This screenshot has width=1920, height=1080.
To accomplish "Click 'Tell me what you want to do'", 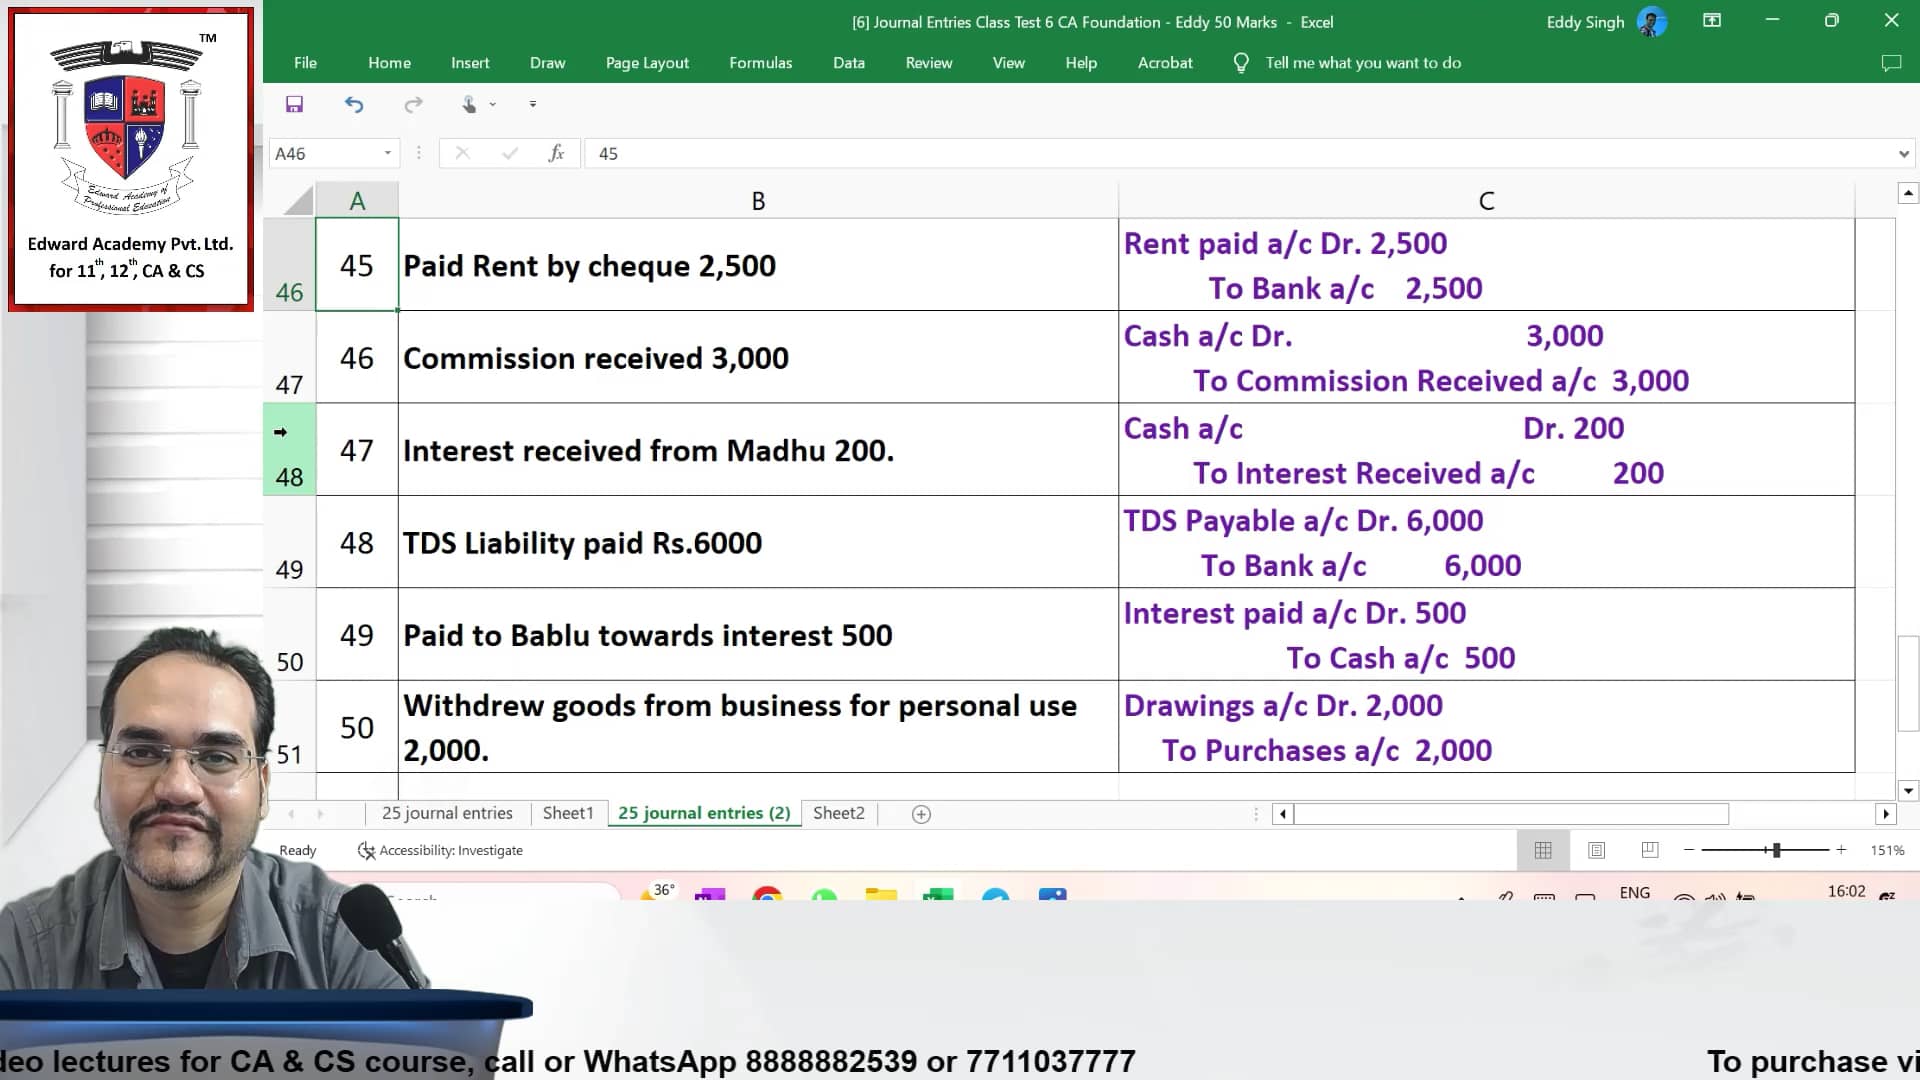I will 1363,62.
